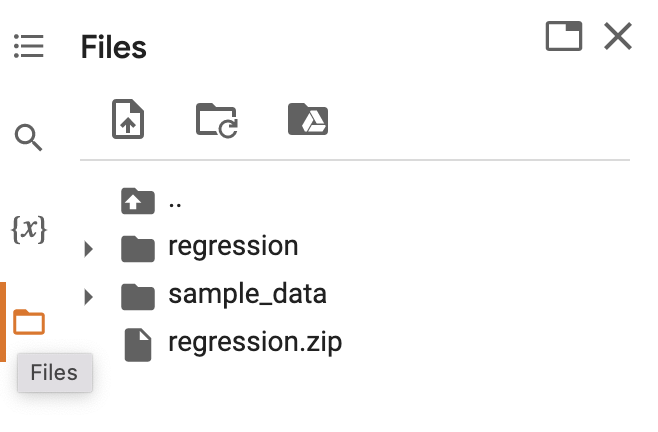658x432 pixels.
Task: Open the Search panel icon
Action: click(x=28, y=137)
